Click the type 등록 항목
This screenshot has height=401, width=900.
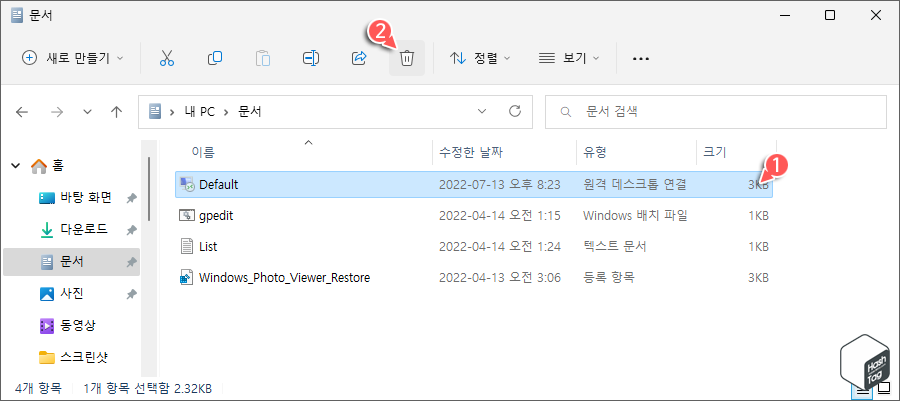click(609, 278)
